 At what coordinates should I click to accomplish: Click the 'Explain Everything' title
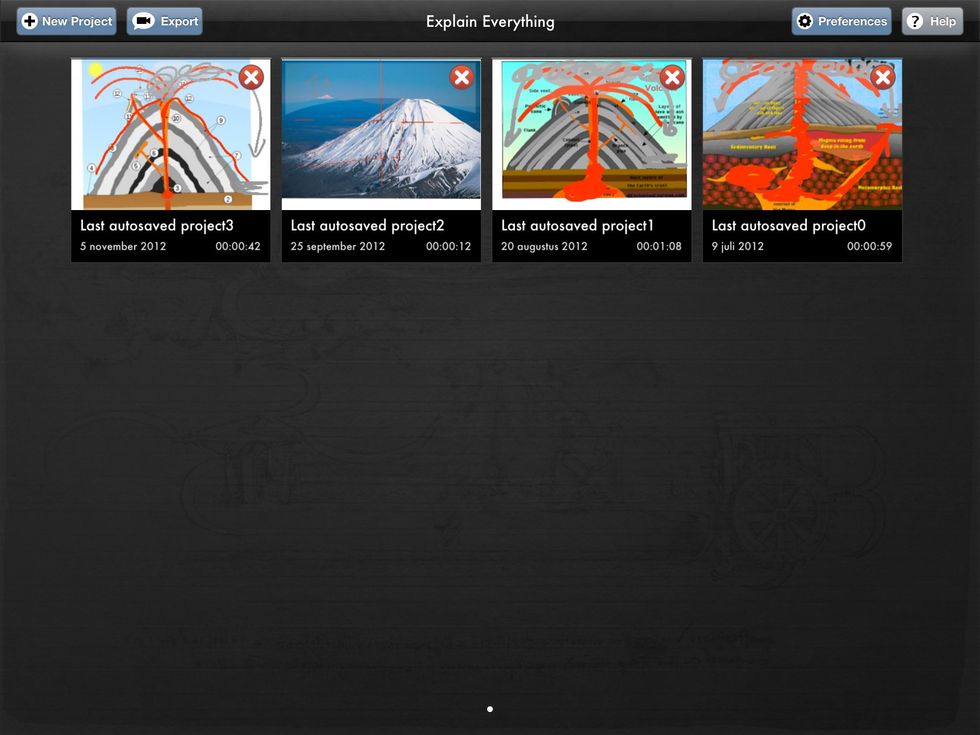(490, 22)
